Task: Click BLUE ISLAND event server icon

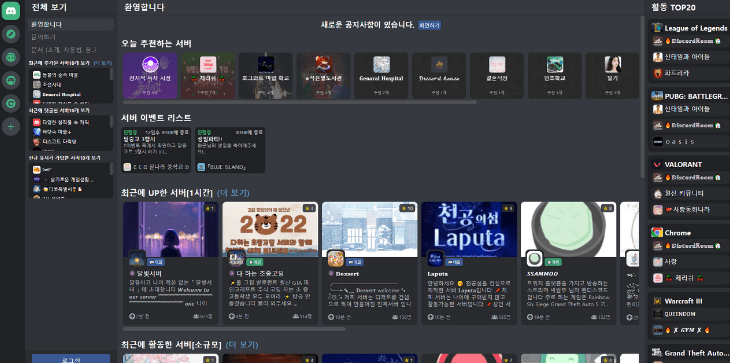Action: 201,167
